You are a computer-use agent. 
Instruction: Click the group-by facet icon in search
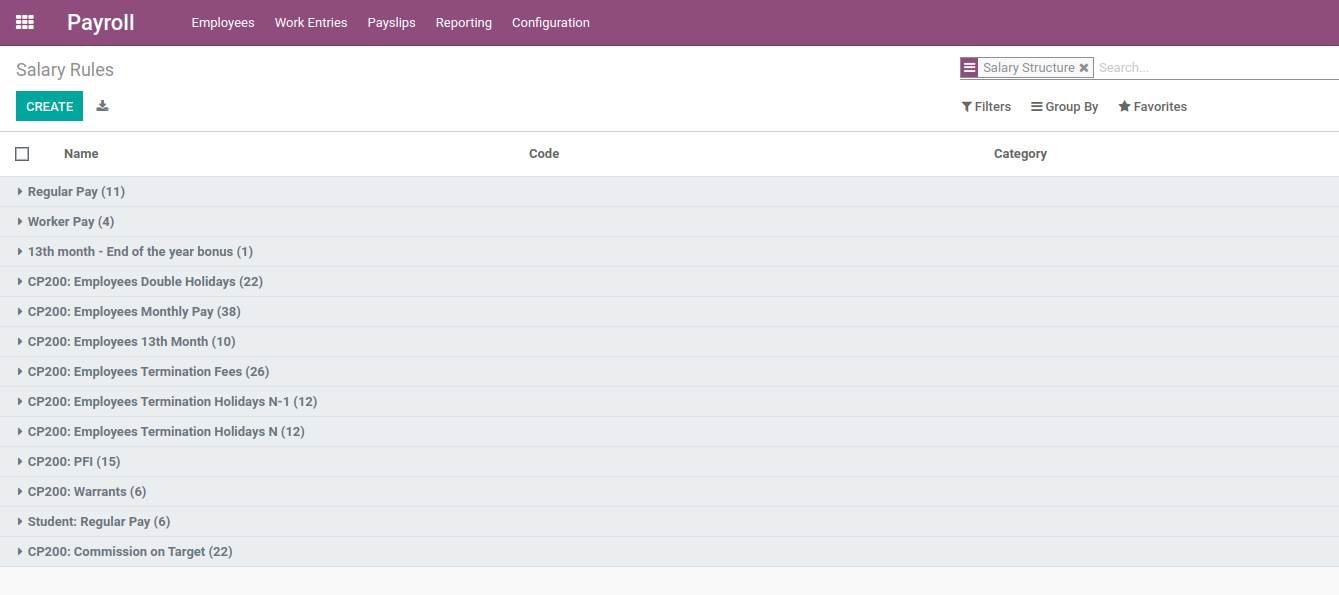point(969,68)
